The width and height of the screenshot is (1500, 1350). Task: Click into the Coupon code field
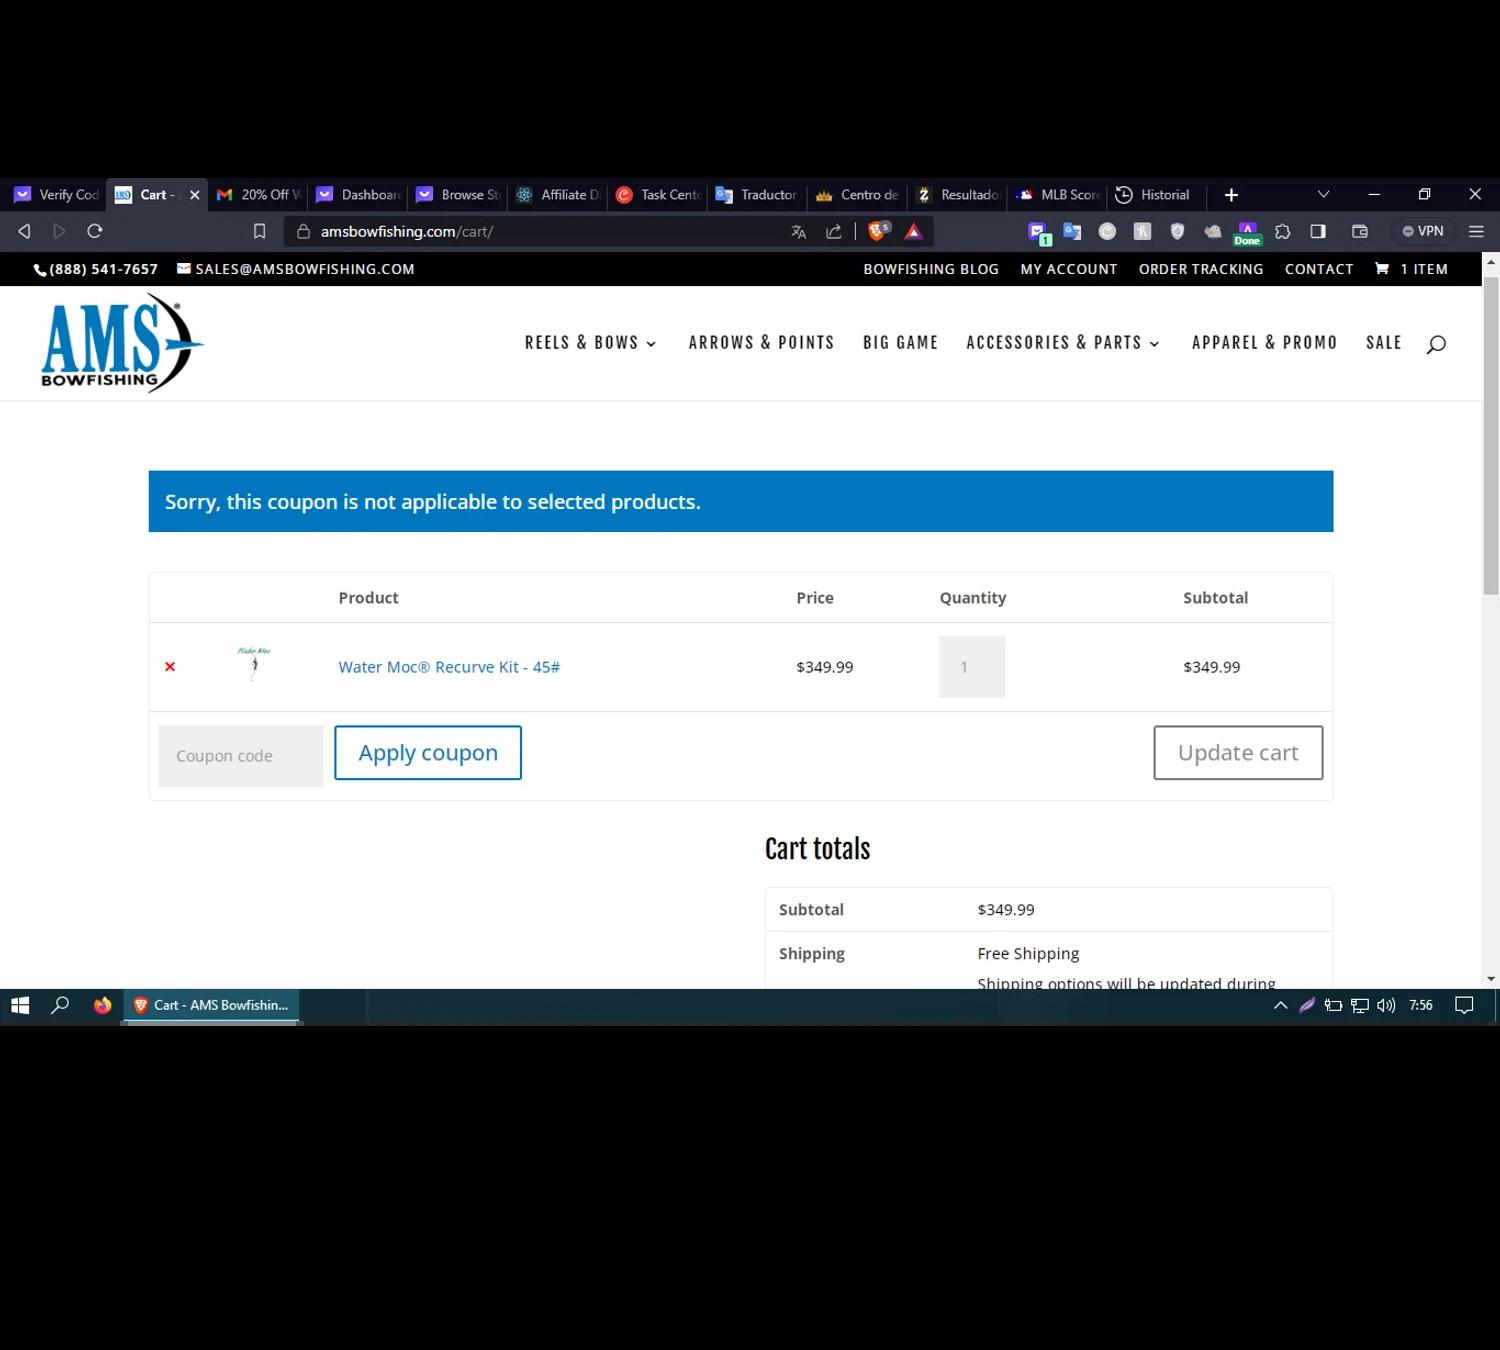[241, 756]
